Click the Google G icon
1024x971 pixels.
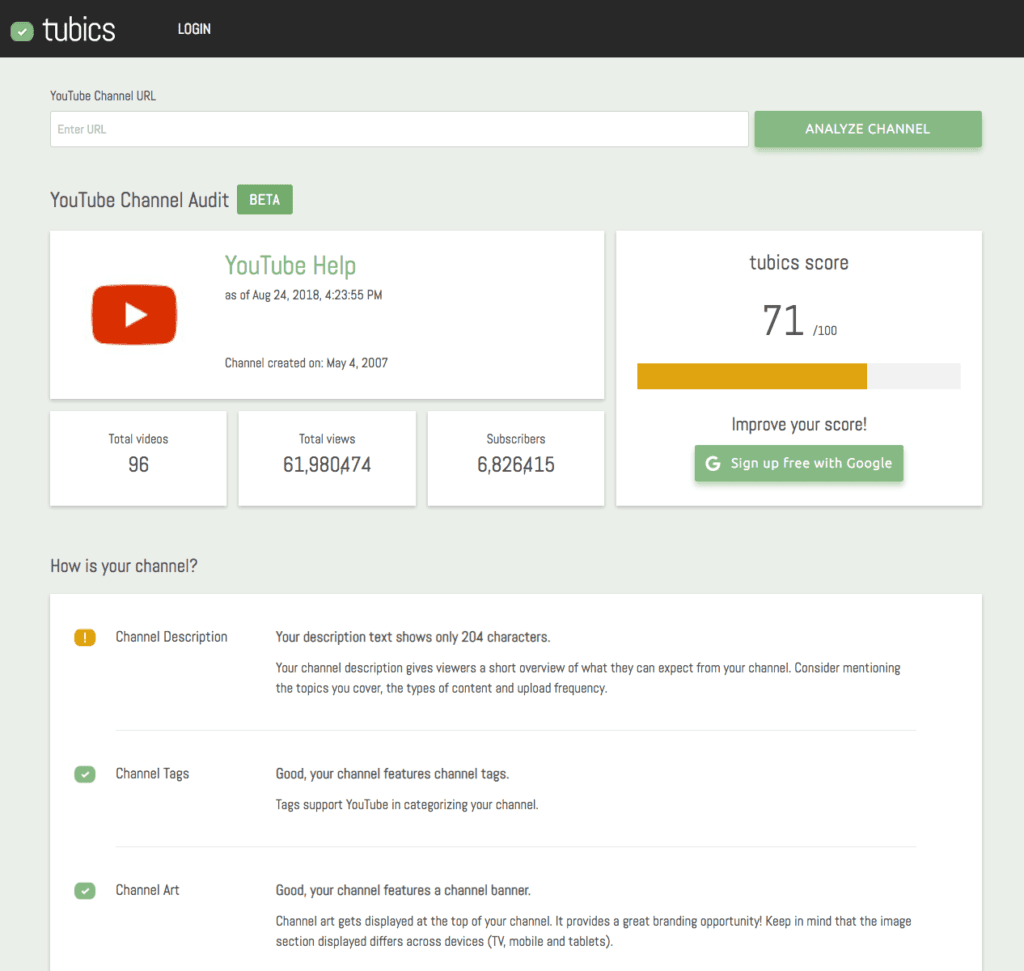coord(713,463)
